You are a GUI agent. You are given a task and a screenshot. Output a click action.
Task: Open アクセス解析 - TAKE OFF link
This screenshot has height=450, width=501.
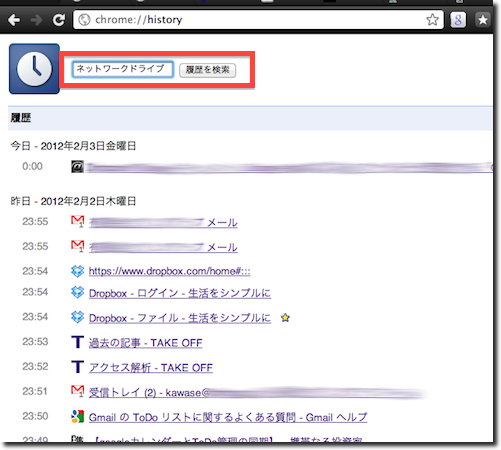tap(151, 368)
